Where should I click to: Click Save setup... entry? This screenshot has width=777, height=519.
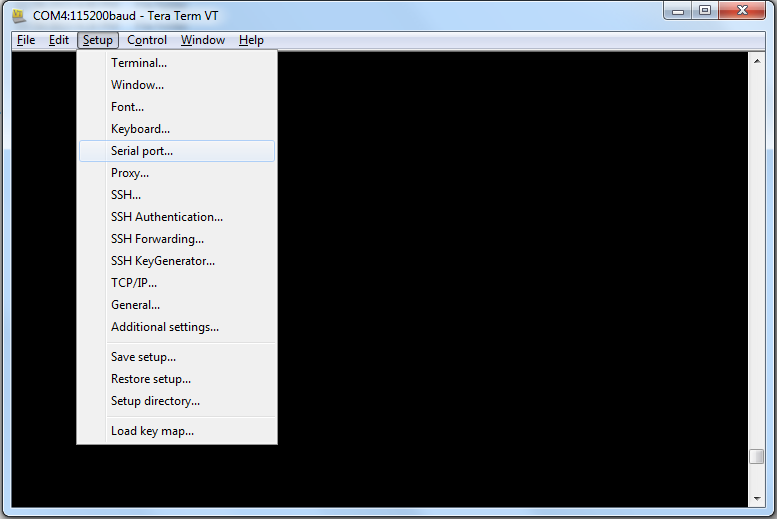tap(177, 357)
